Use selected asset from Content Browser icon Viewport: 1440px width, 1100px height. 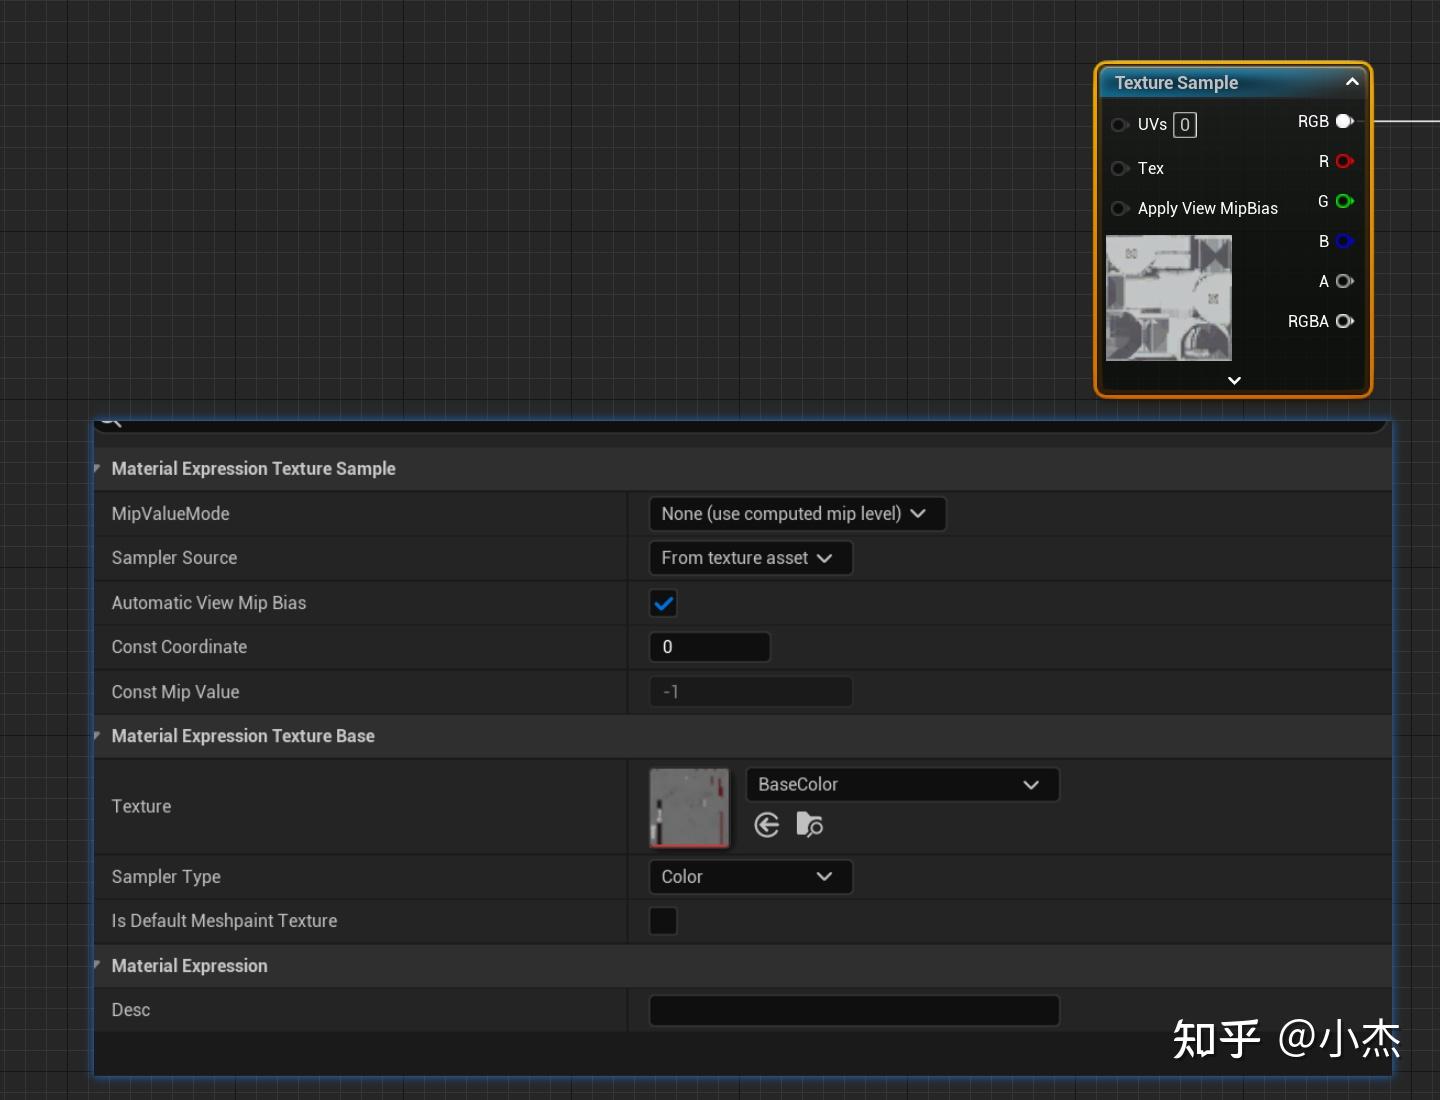pos(767,825)
